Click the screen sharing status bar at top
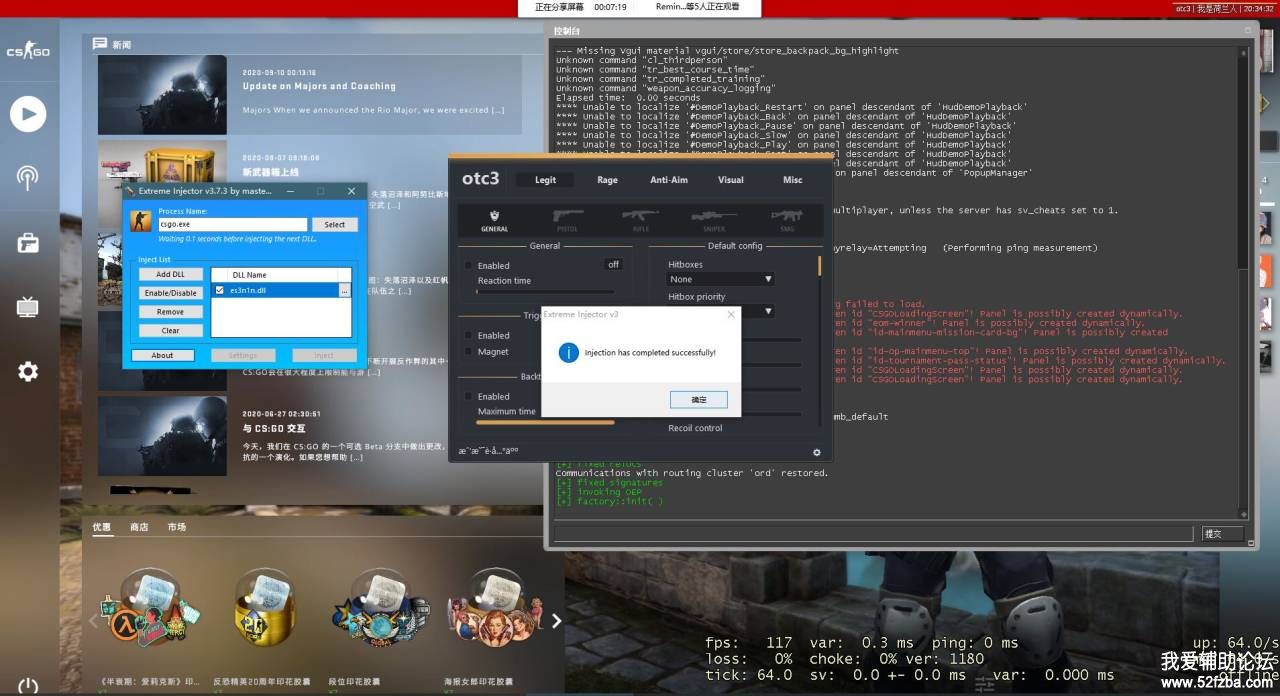Image resolution: width=1280 pixels, height=696 pixels. 640,7
